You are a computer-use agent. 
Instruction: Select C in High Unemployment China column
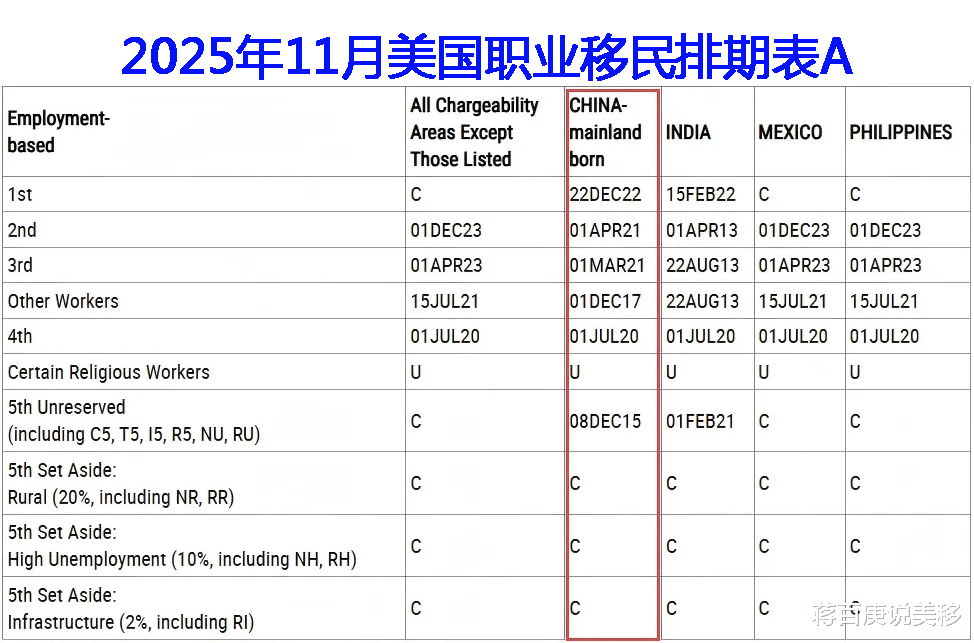[575, 546]
